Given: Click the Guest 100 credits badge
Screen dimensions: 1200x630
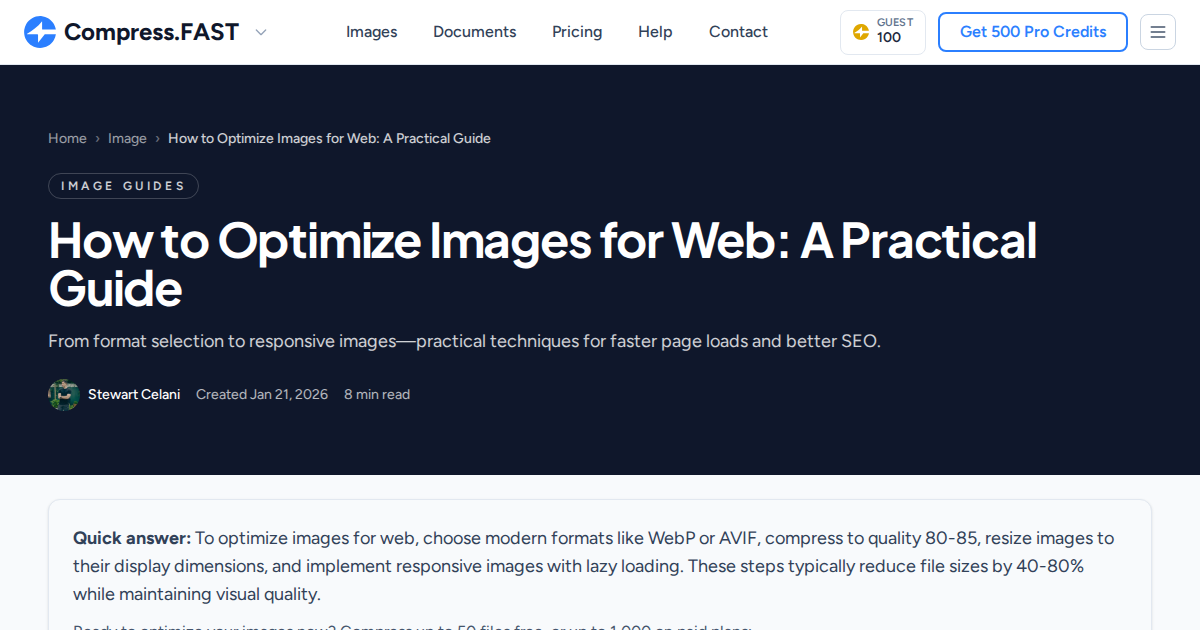Looking at the screenshot, I should 883,32.
